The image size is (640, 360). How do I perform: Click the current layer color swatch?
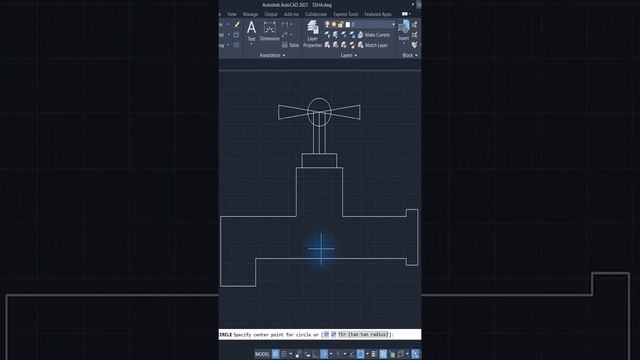pos(348,24)
